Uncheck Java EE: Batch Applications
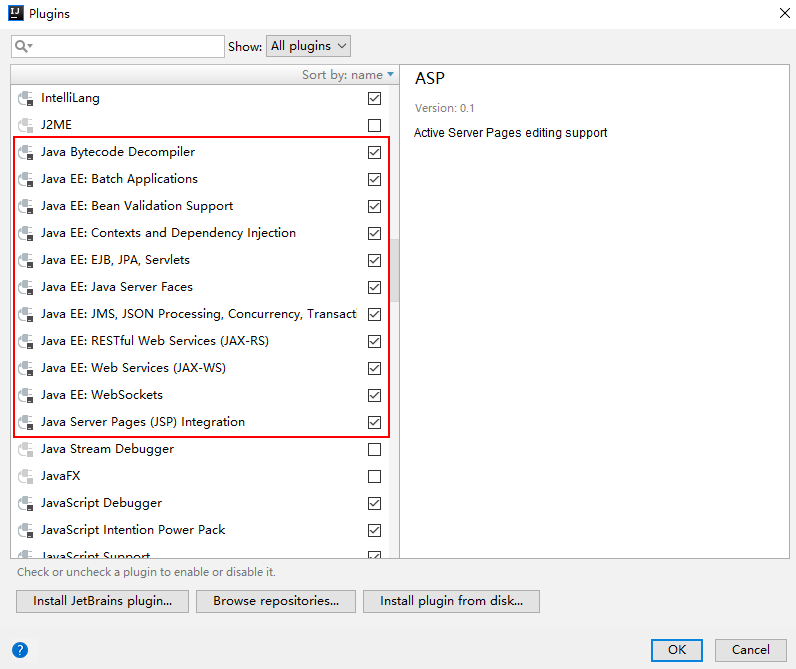This screenshot has height=669, width=796. pyautogui.click(x=374, y=179)
